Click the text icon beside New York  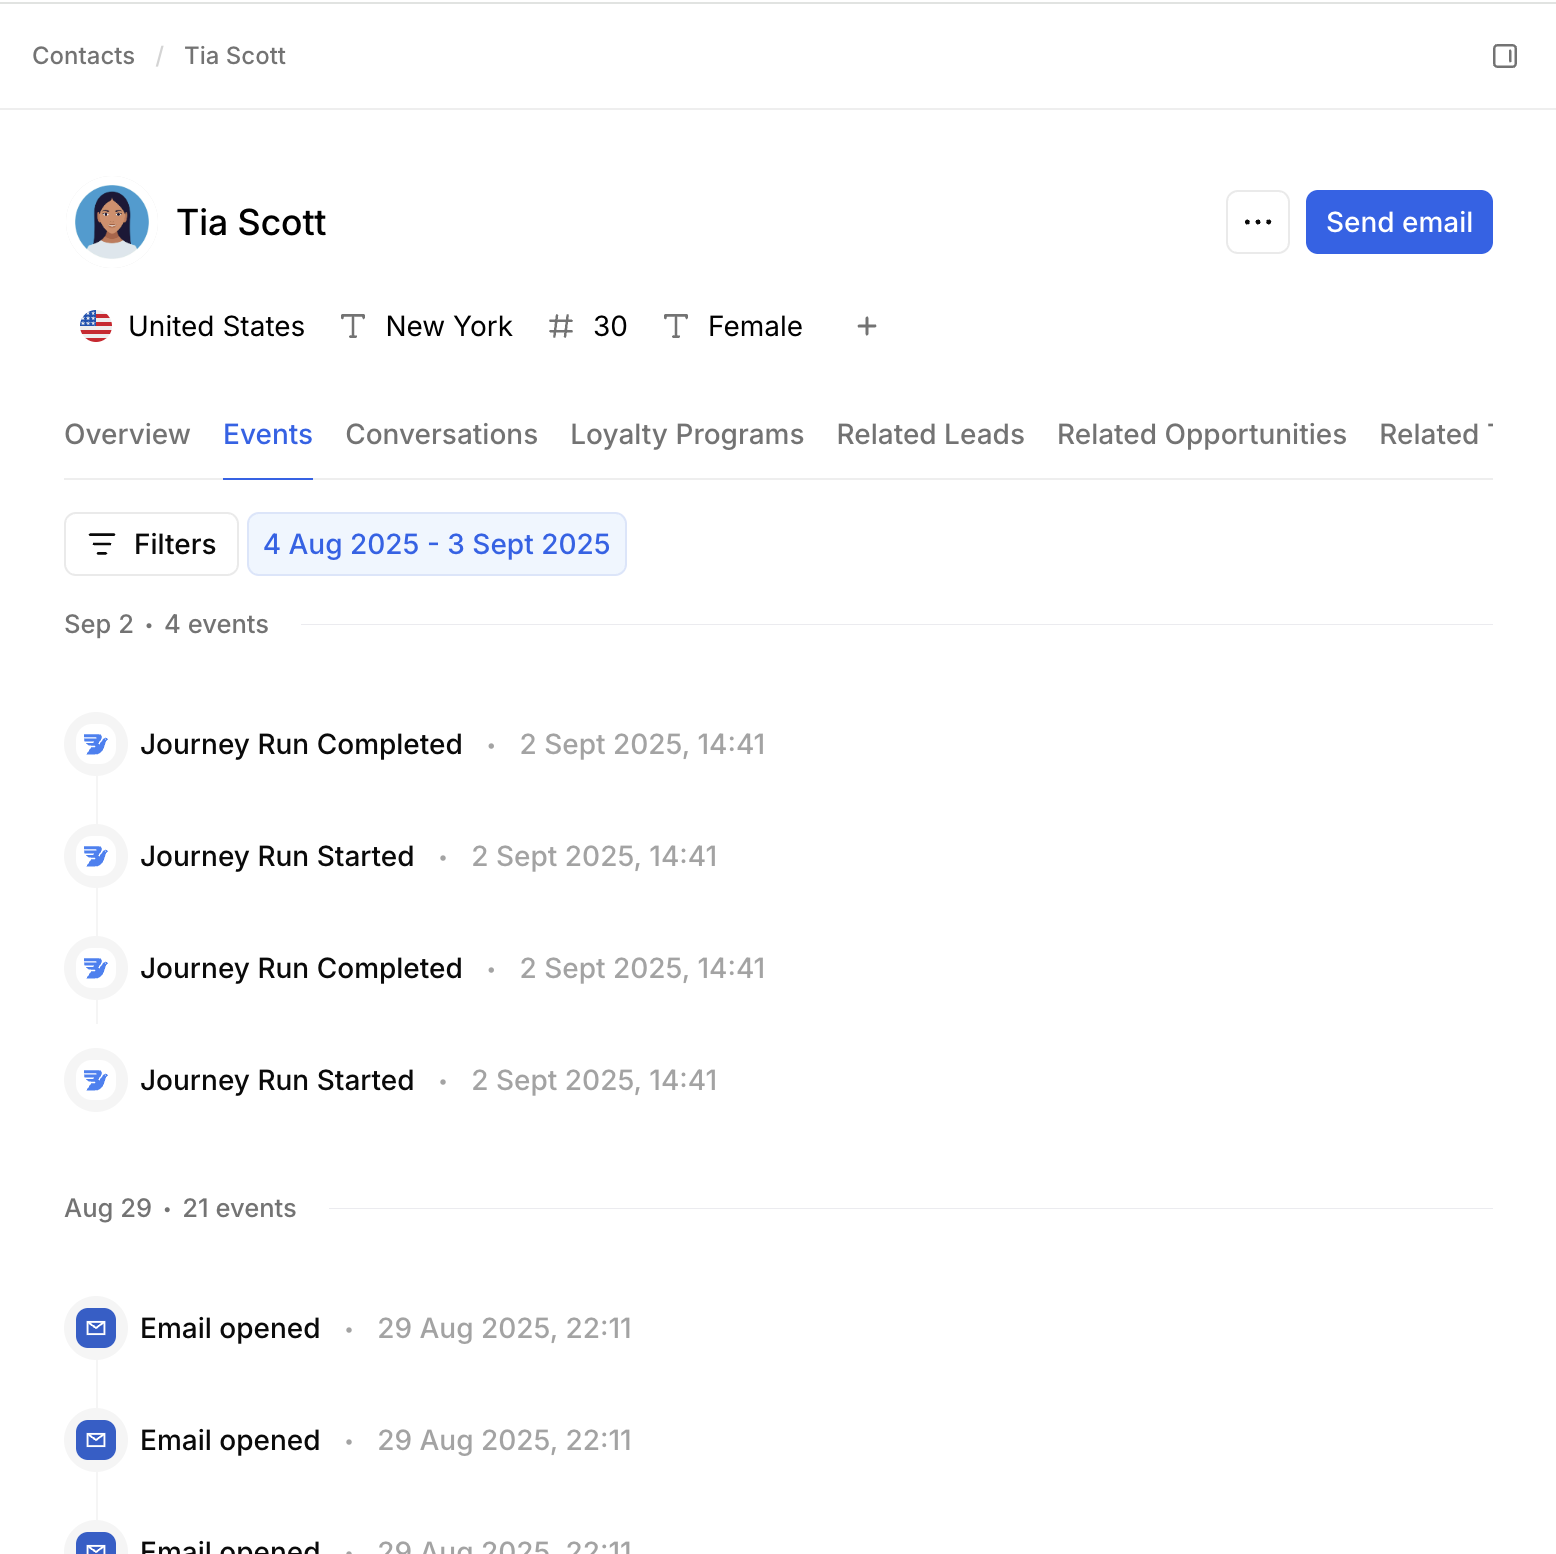353,326
